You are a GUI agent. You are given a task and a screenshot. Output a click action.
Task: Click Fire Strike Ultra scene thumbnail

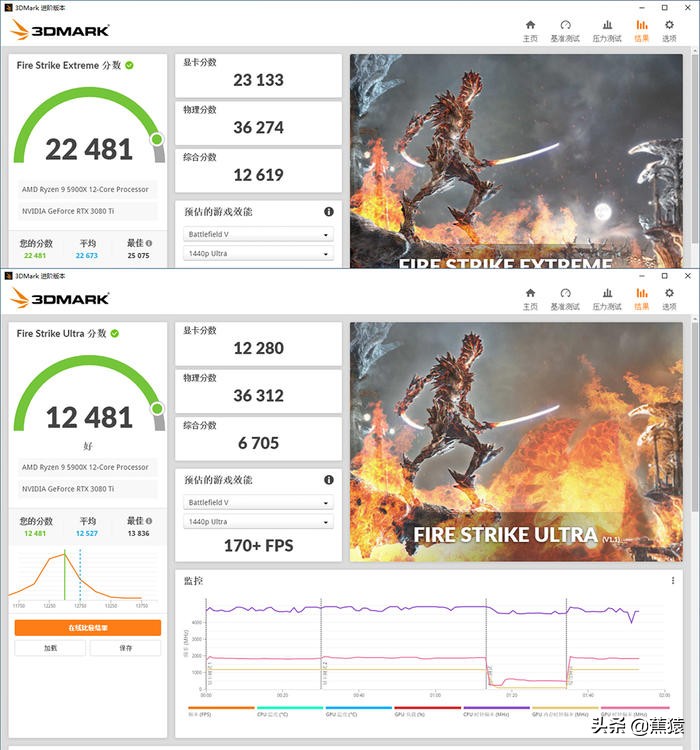(516, 441)
